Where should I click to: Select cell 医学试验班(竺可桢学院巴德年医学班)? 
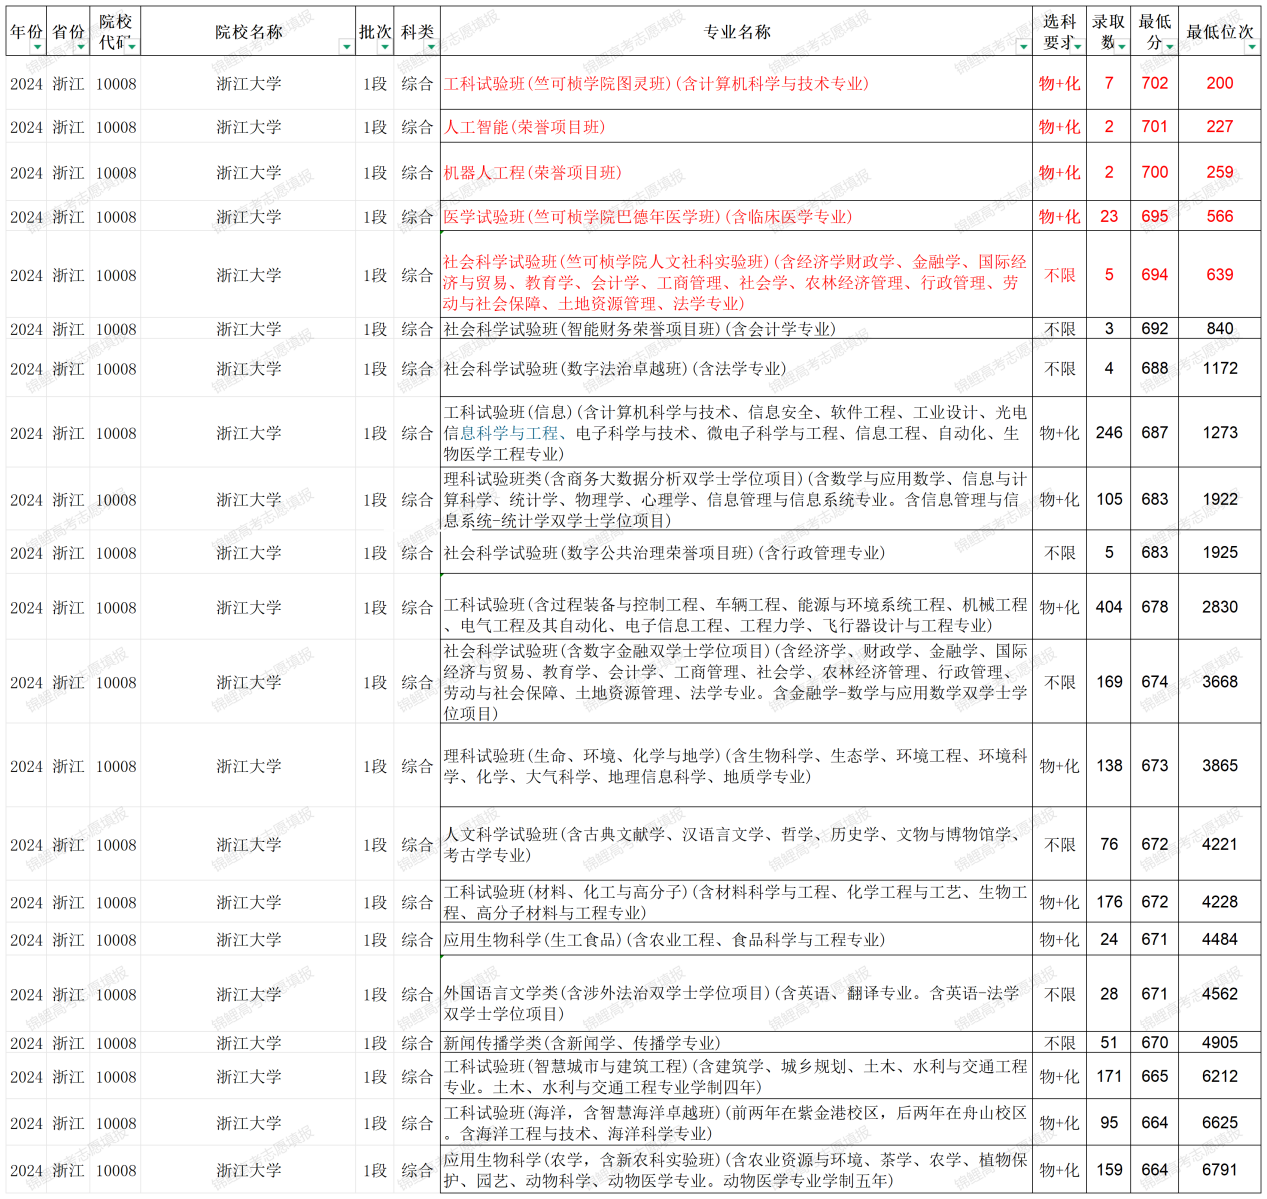pos(736,217)
